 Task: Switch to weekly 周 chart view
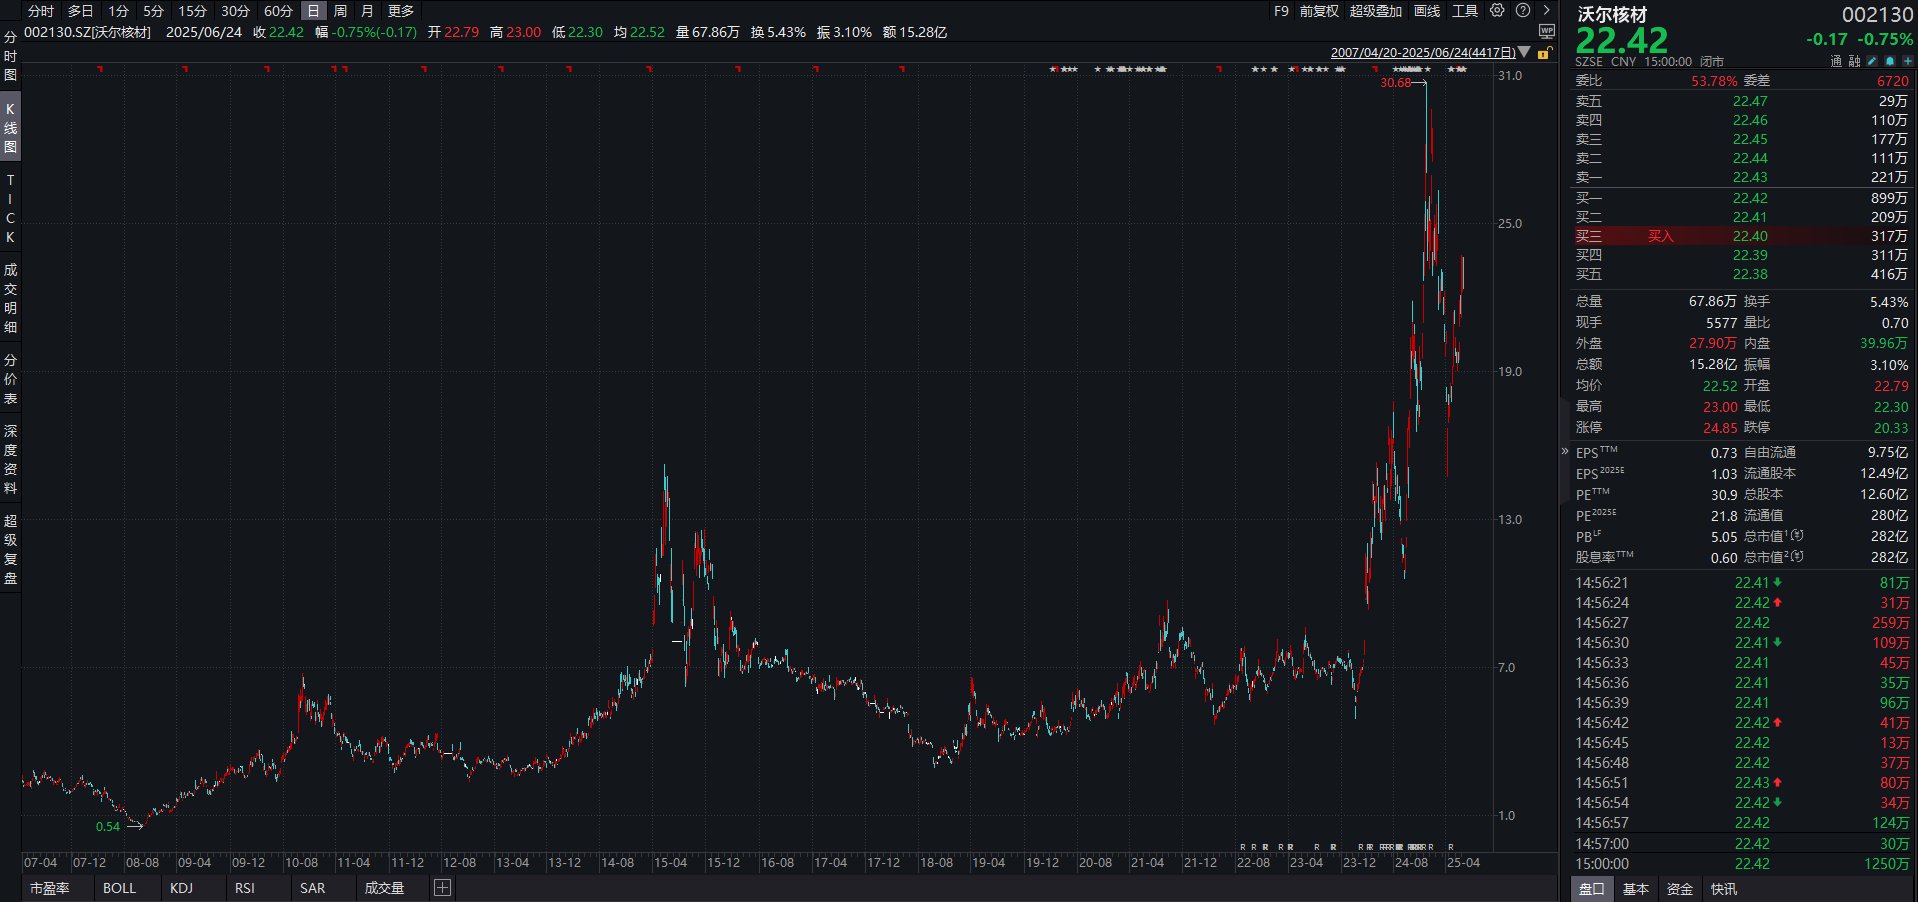[x=340, y=11]
